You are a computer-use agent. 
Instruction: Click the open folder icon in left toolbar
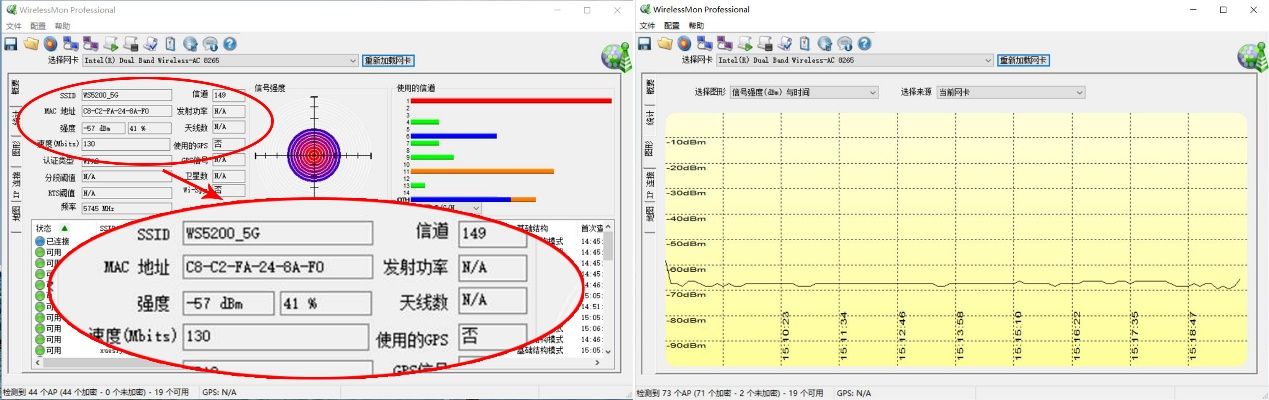pos(31,44)
